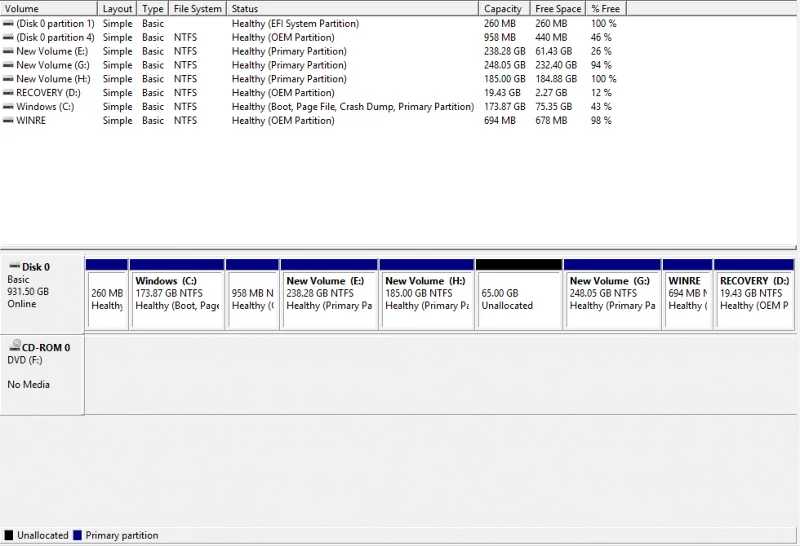Click the Disk 0 drive icon
The image size is (800, 546).
[x=15, y=266]
